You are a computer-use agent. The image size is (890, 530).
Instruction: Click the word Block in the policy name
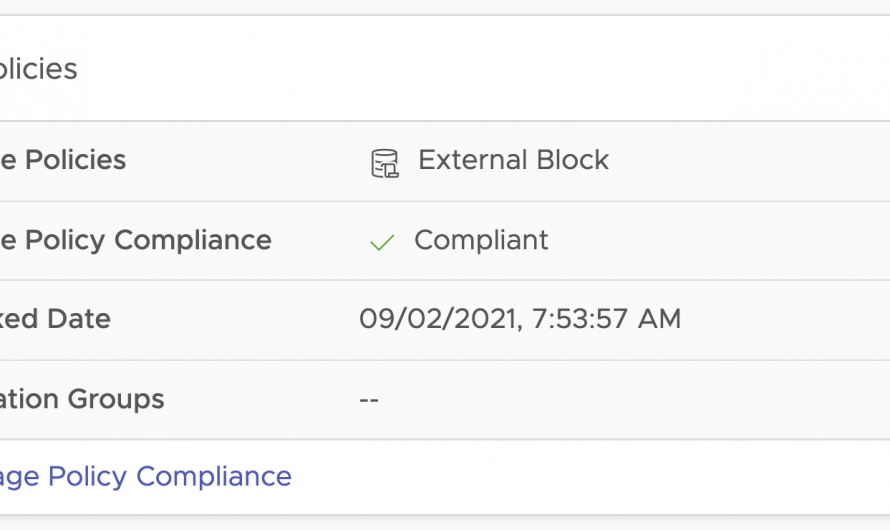pos(572,160)
